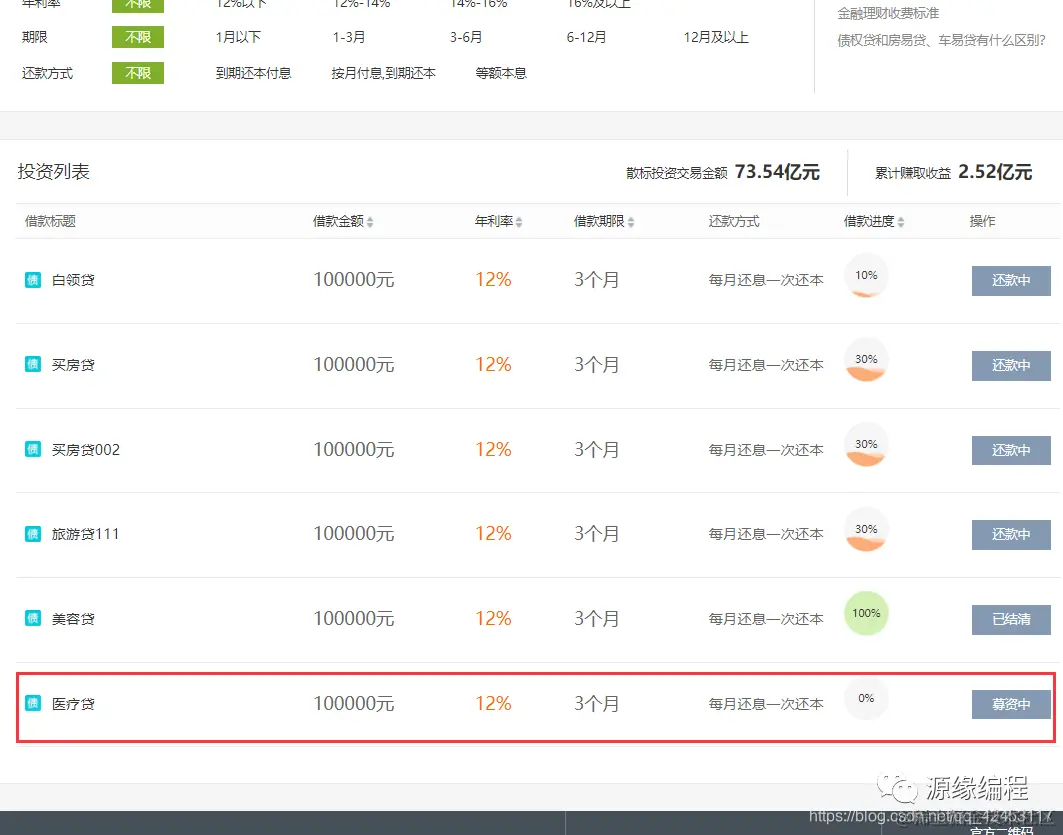Open the 美容贷 loan title
This screenshot has height=835, width=1063.
(73, 618)
